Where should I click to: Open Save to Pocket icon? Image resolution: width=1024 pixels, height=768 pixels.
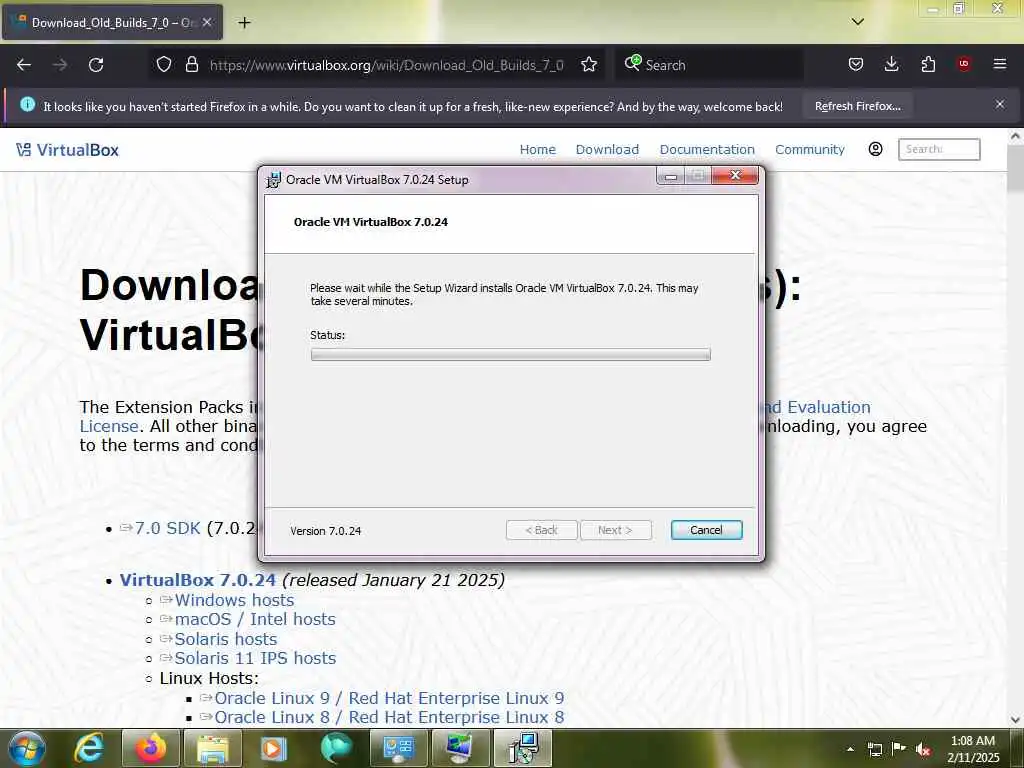point(856,64)
